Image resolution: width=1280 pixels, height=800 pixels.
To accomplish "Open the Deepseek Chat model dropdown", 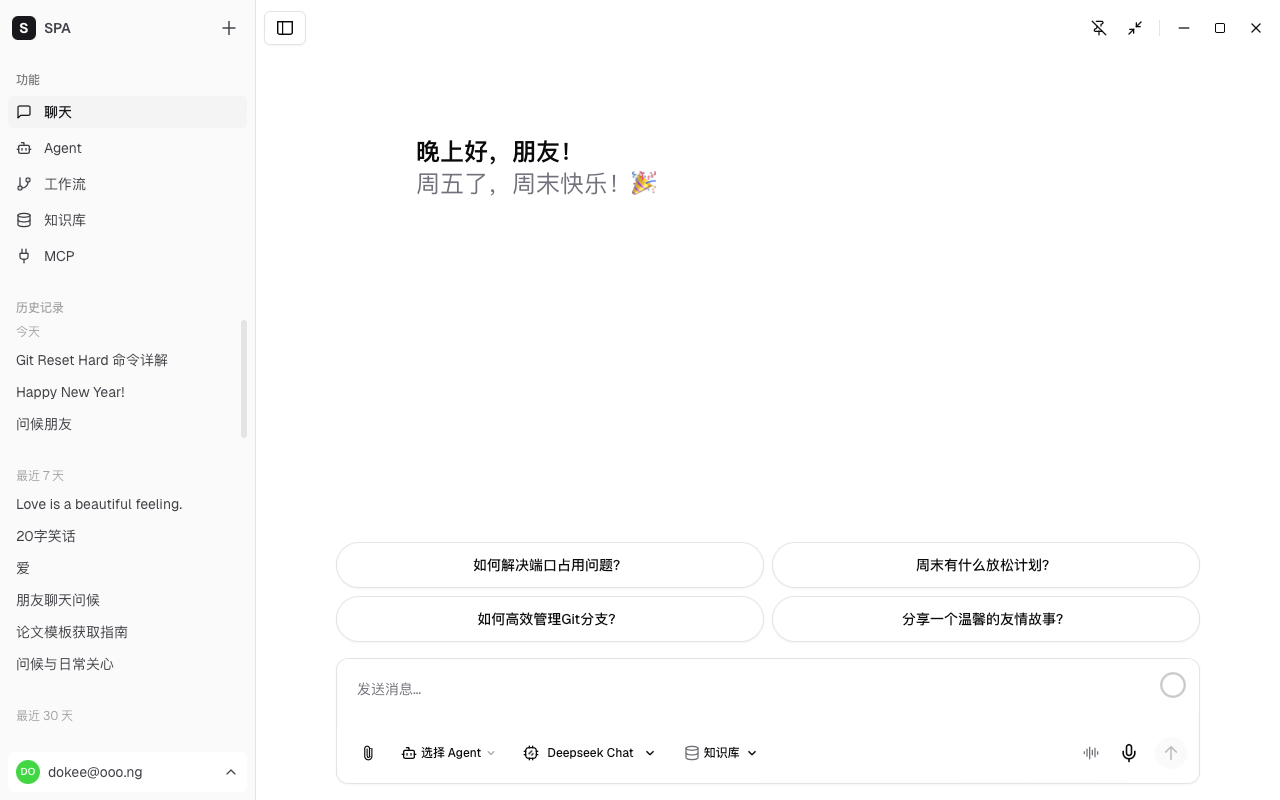I will 588,753.
